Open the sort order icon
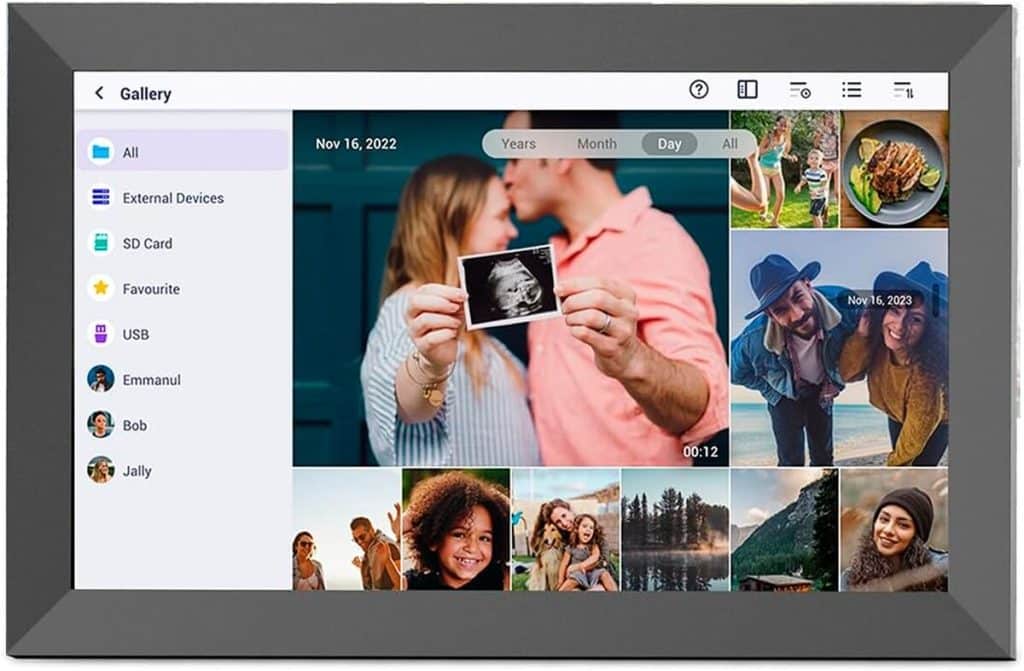The width and height of the screenshot is (1024, 671). (x=903, y=89)
